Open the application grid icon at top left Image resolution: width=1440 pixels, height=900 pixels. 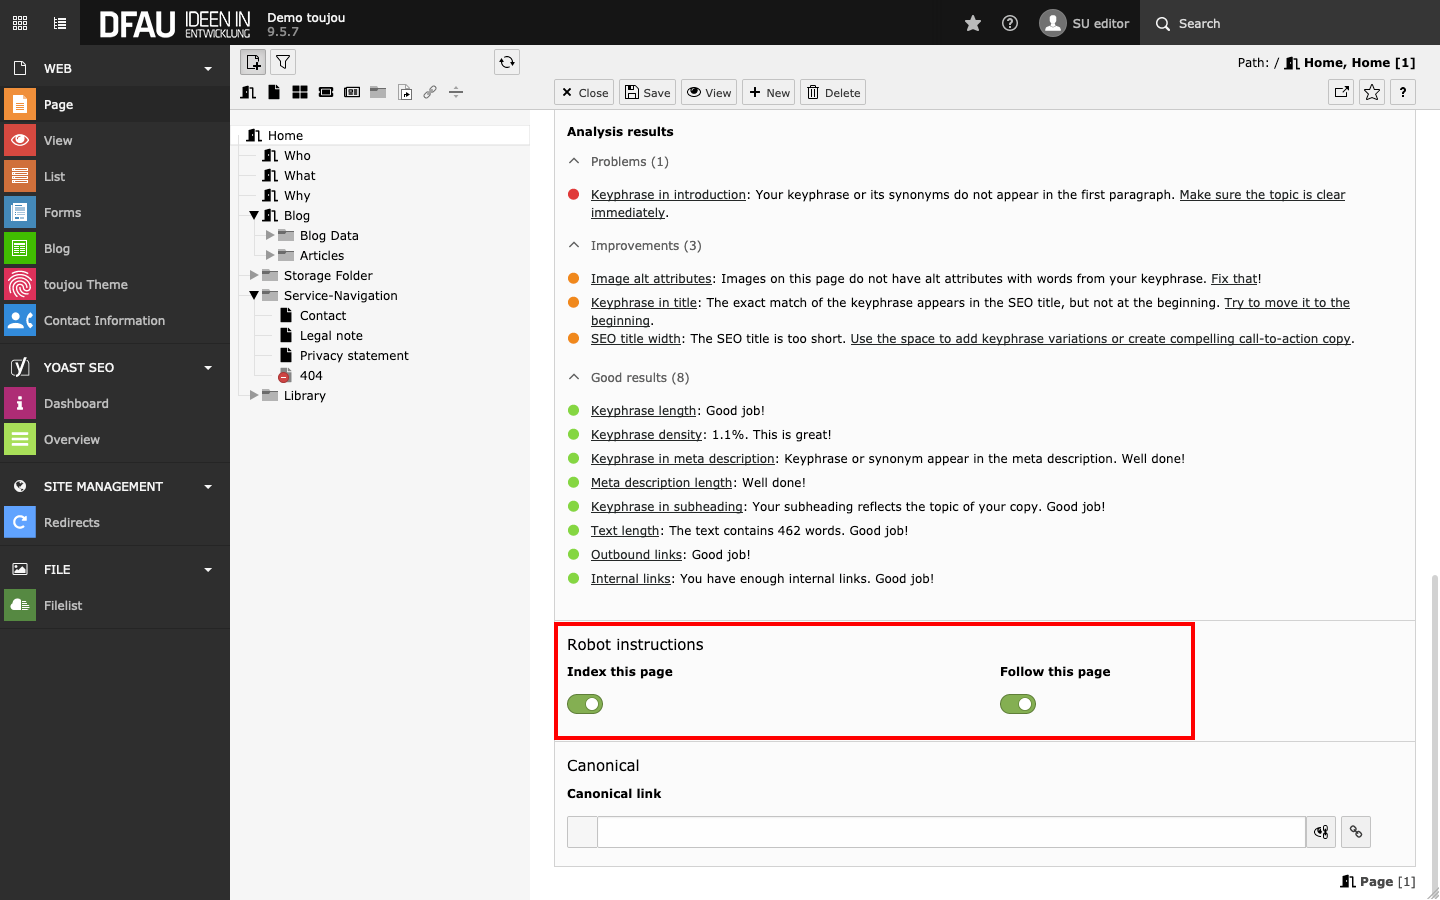click(x=20, y=23)
